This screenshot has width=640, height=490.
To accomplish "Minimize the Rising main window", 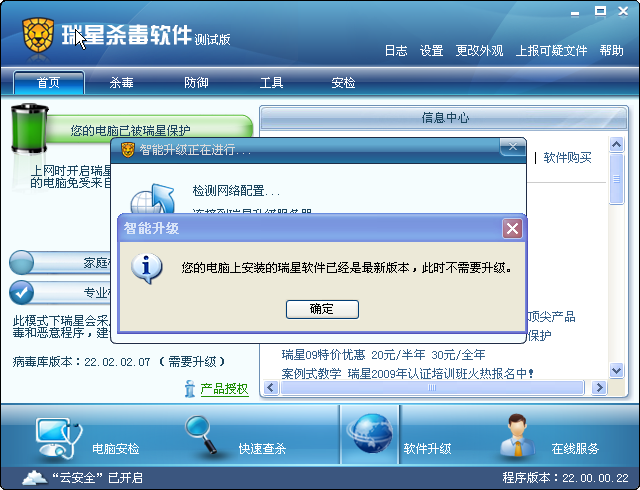I will point(575,13).
